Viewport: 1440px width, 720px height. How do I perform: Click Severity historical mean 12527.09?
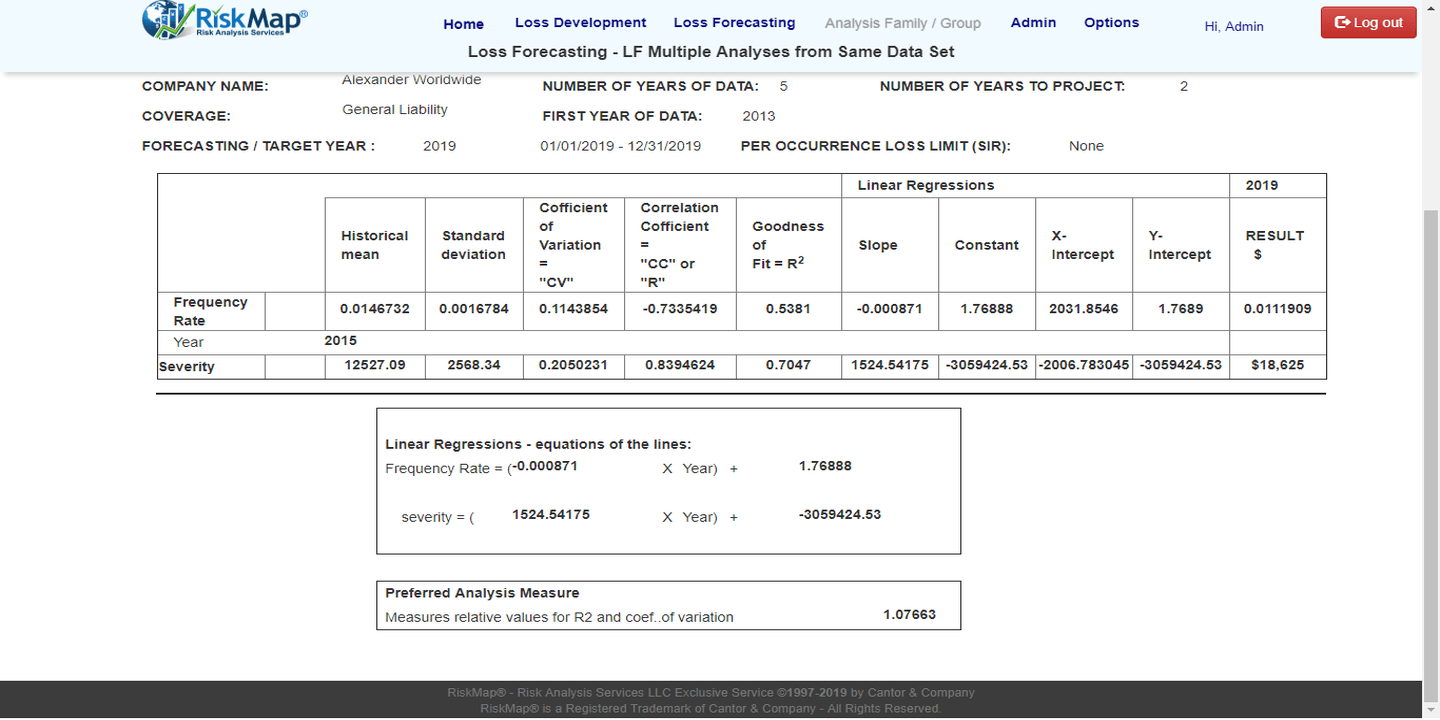tap(375, 365)
